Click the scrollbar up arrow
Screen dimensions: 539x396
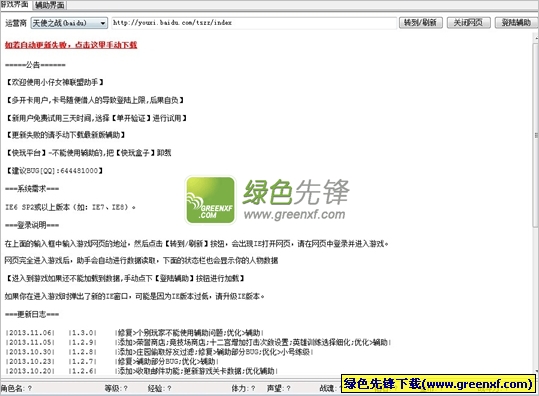pyautogui.click(x=536, y=37)
